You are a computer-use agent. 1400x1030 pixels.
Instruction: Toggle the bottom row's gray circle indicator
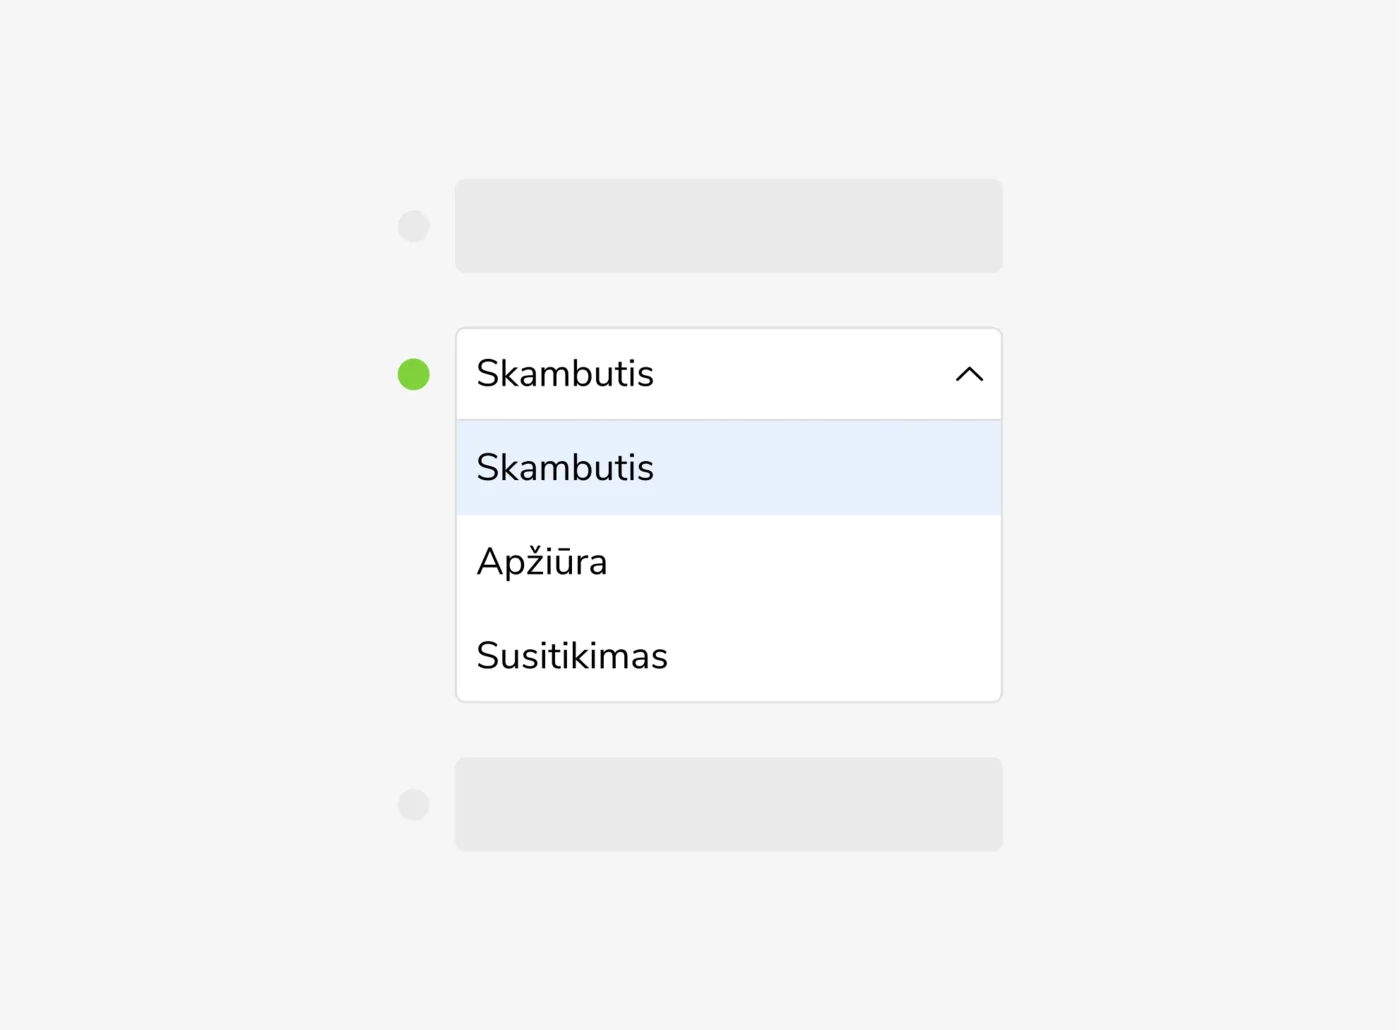coord(414,804)
